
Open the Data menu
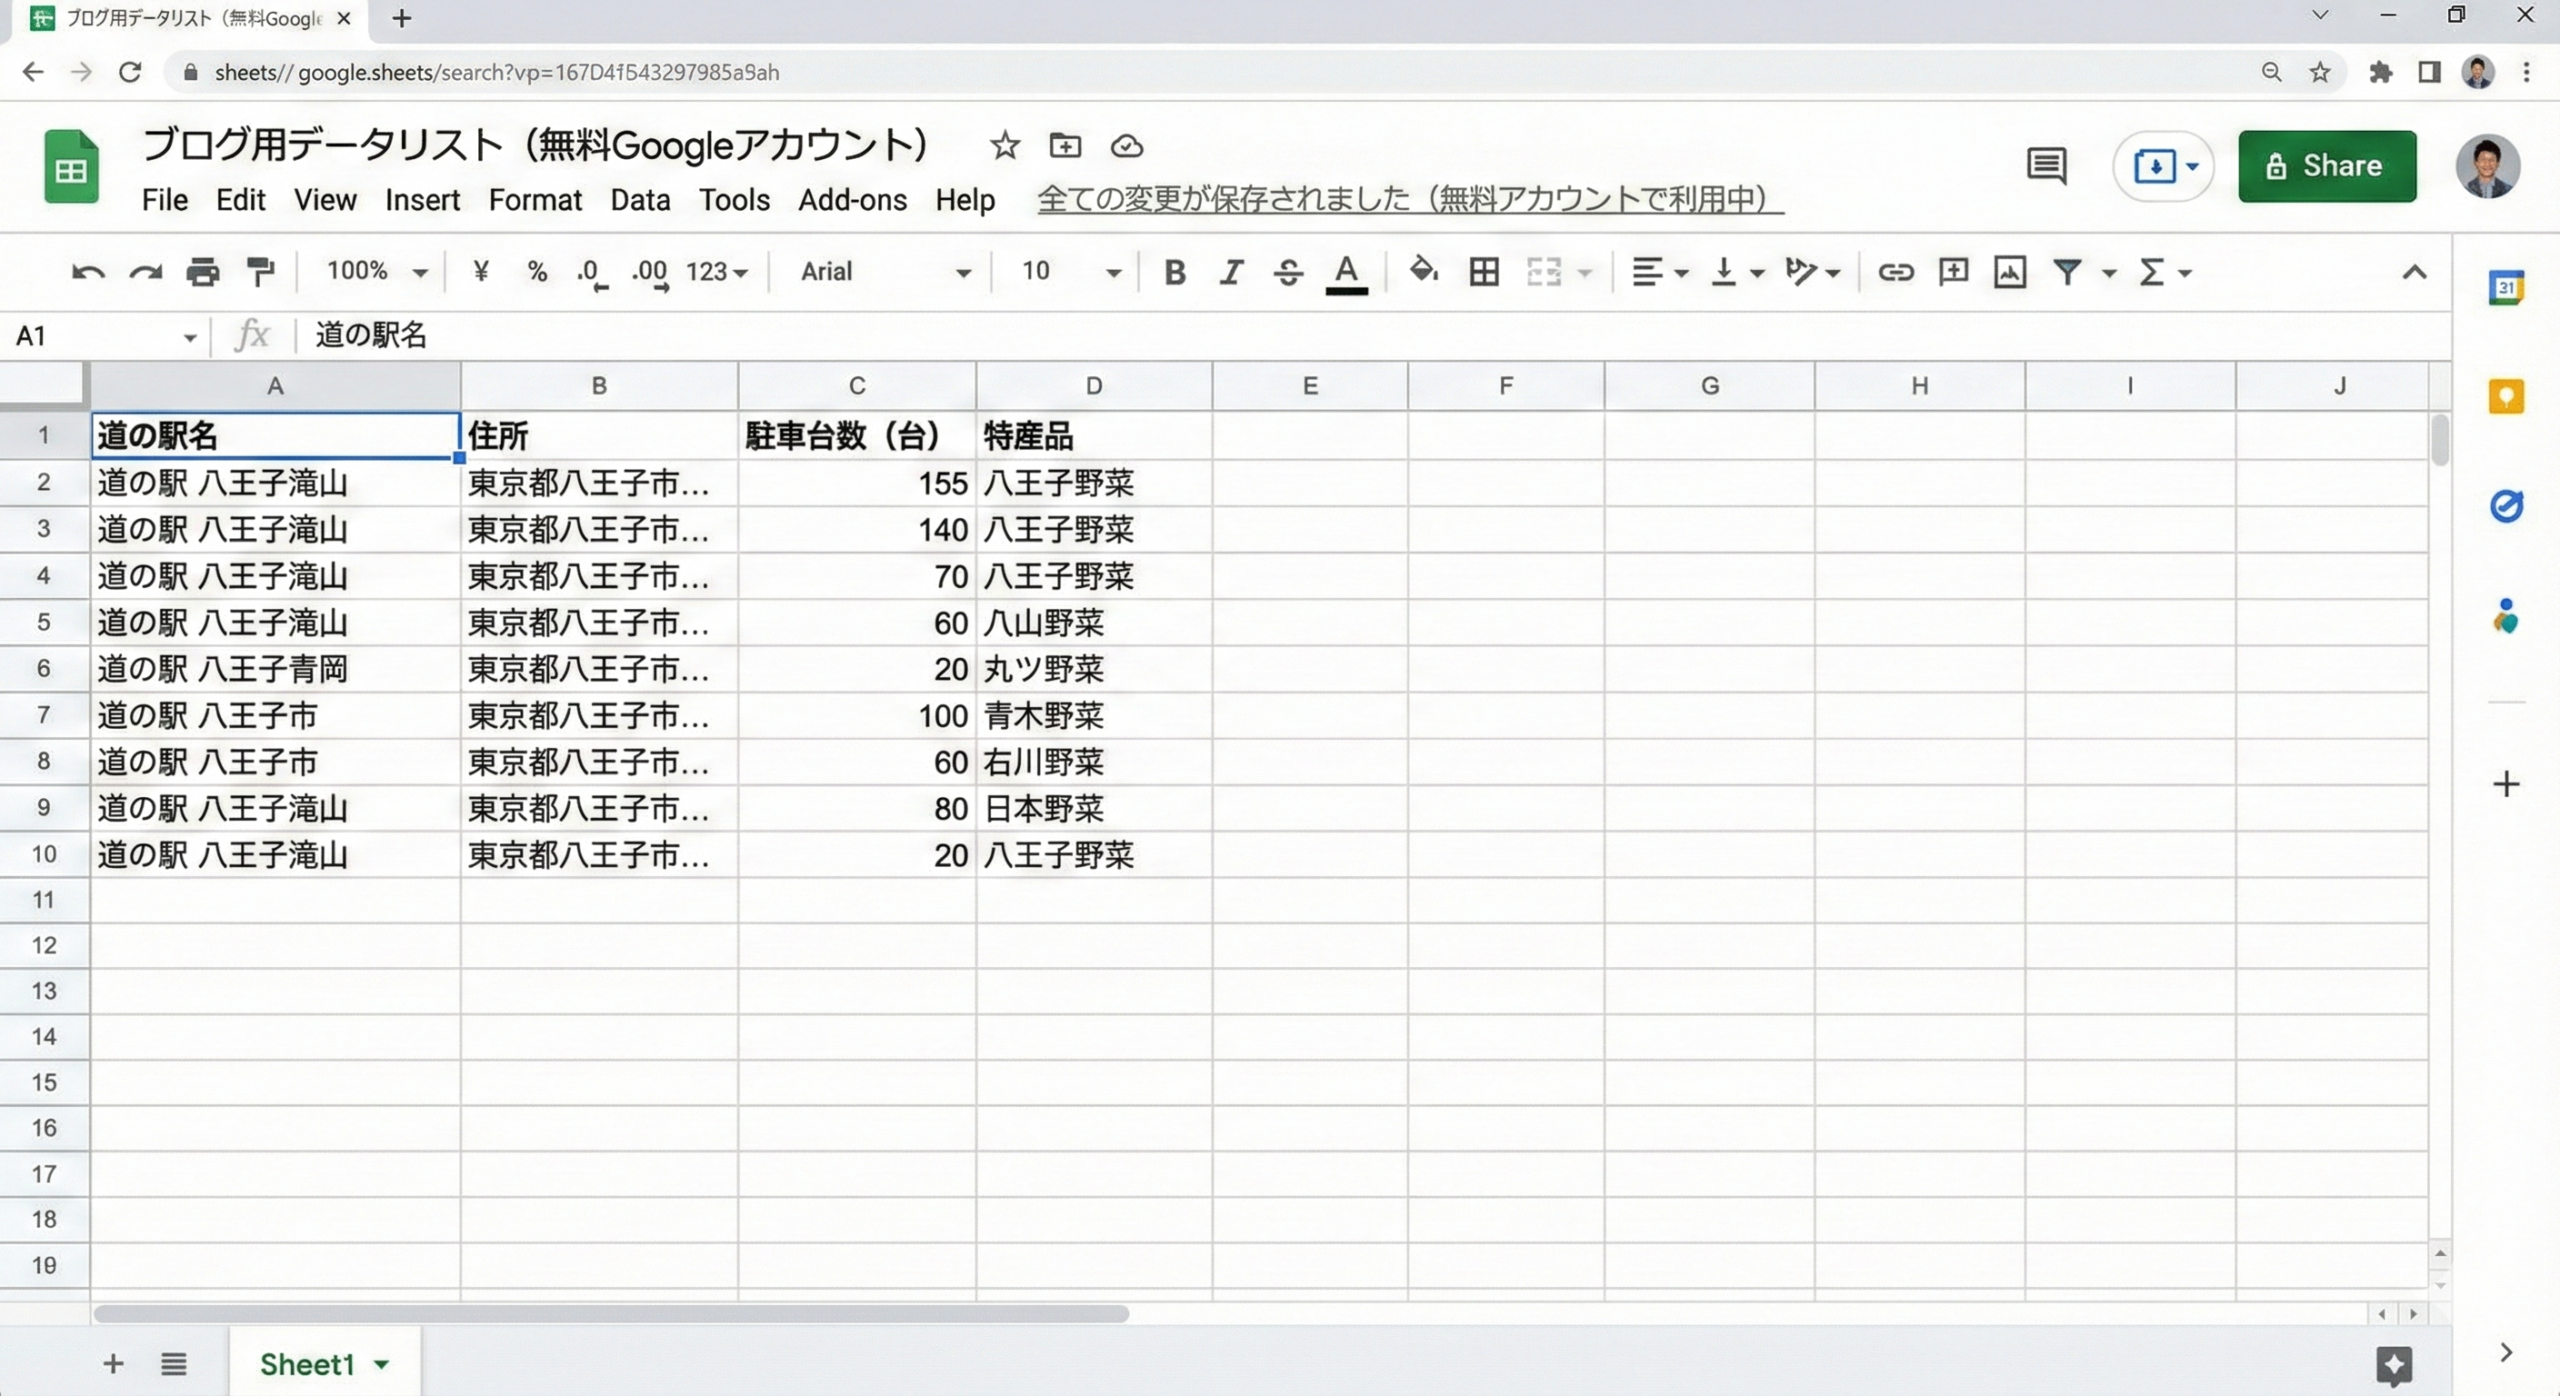(640, 200)
